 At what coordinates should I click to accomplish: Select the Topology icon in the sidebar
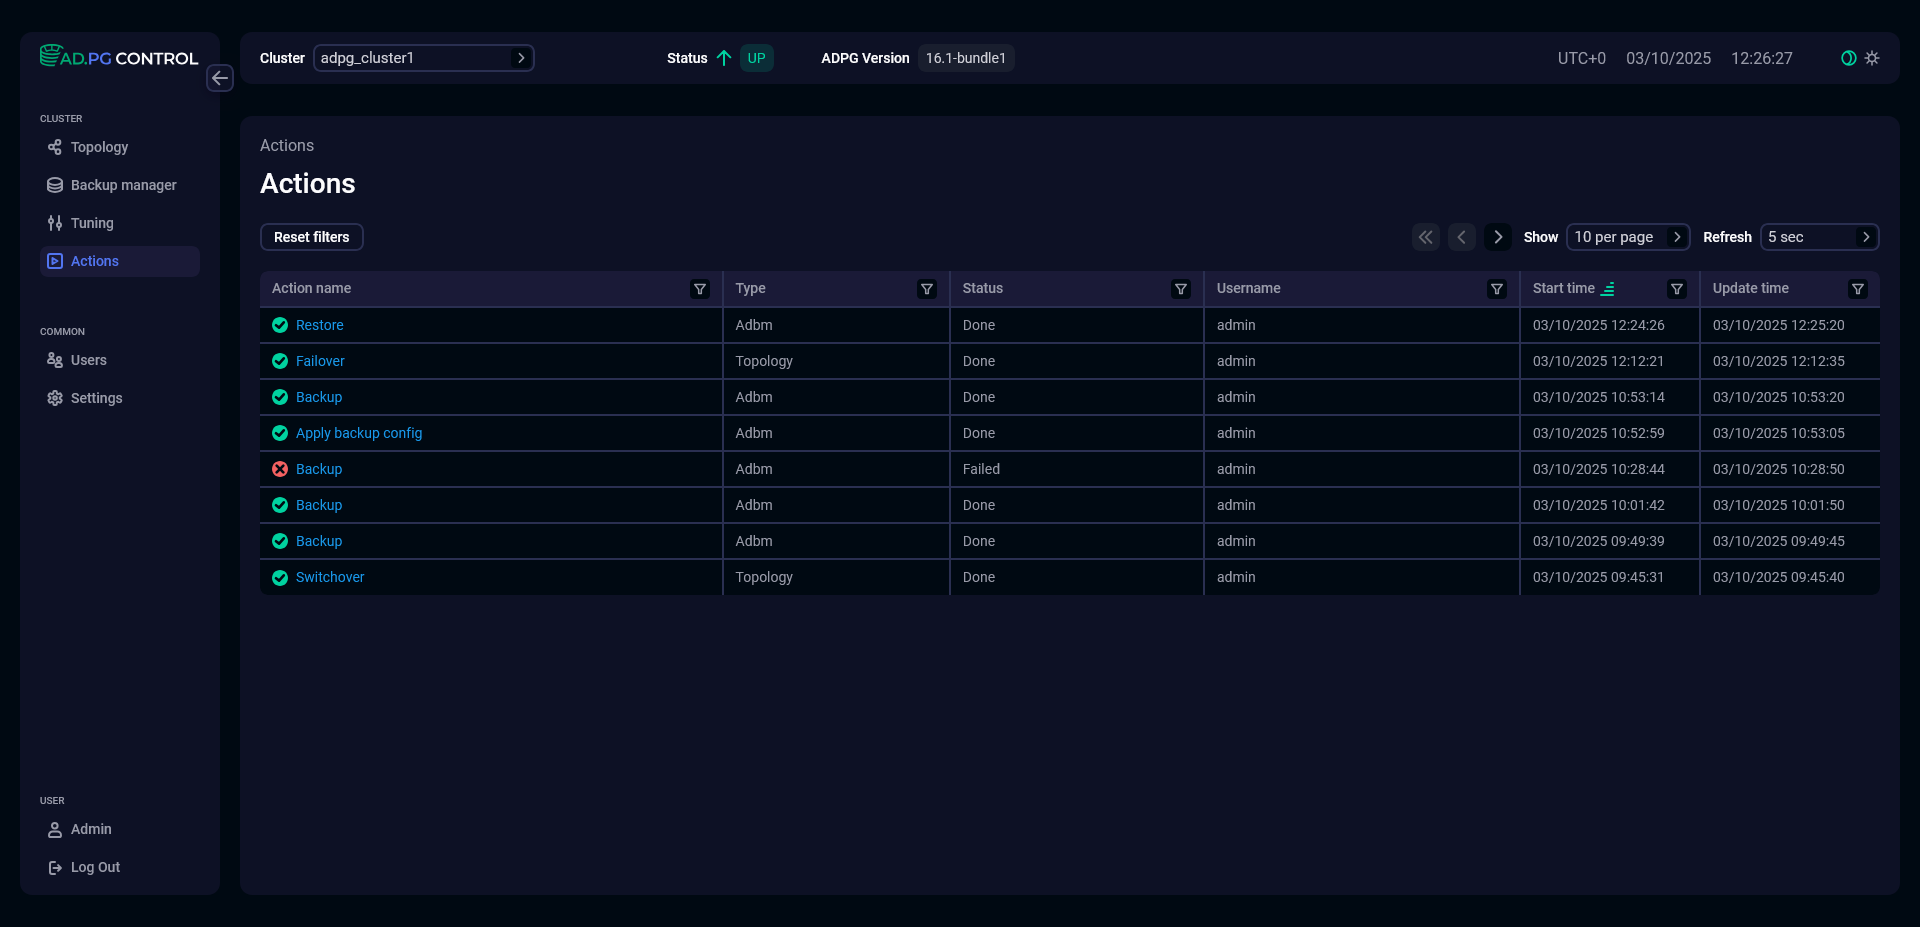(x=54, y=147)
